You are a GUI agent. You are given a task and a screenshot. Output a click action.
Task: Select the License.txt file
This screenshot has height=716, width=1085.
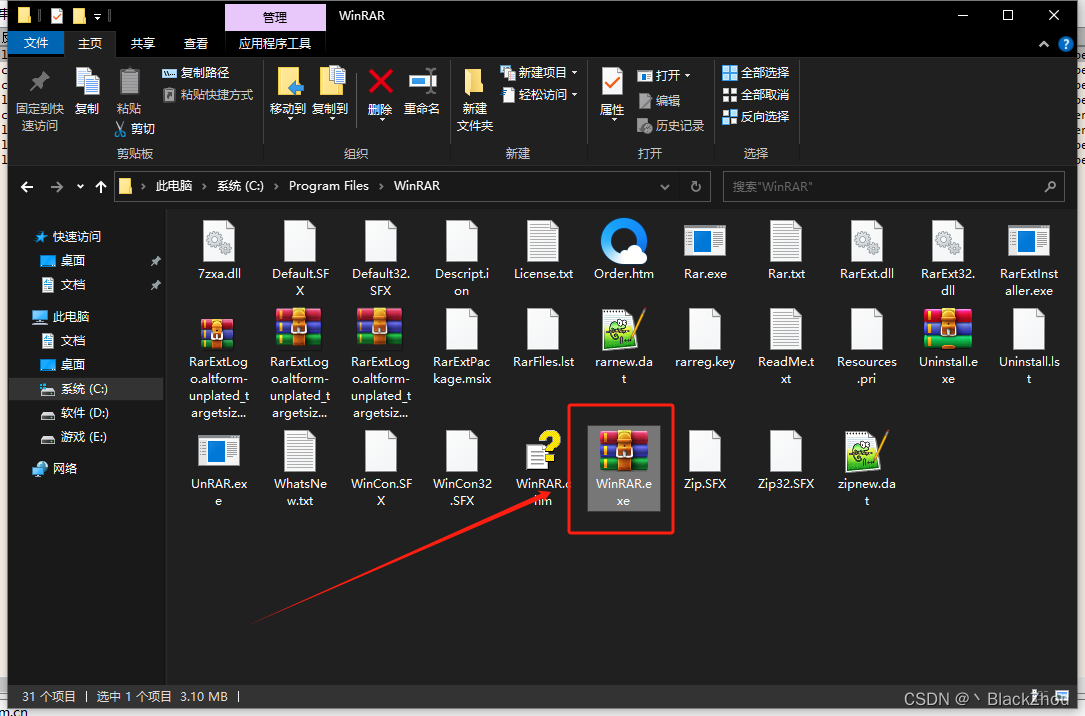(x=543, y=250)
